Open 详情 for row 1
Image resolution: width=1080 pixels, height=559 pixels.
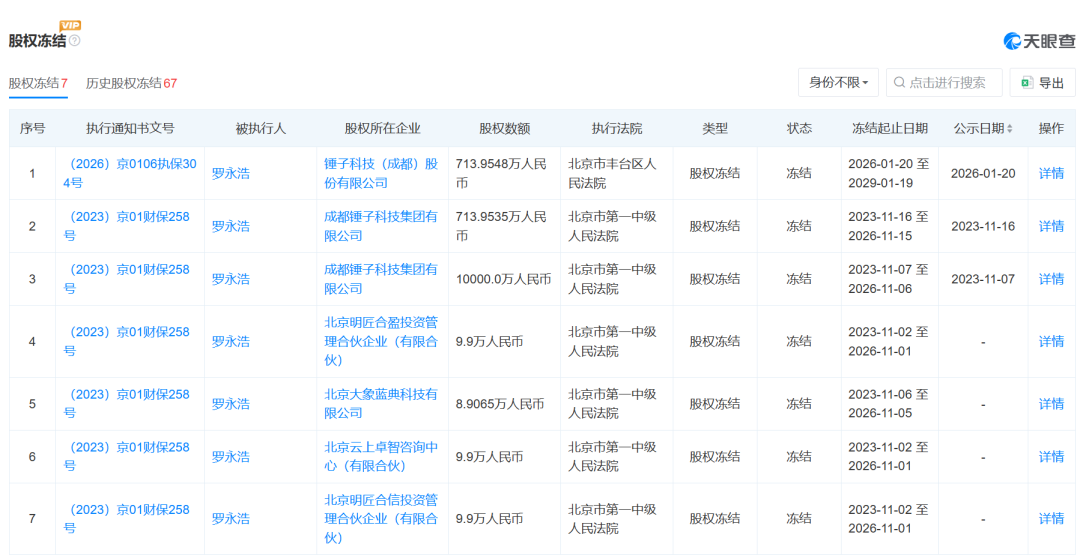pyautogui.click(x=1051, y=173)
